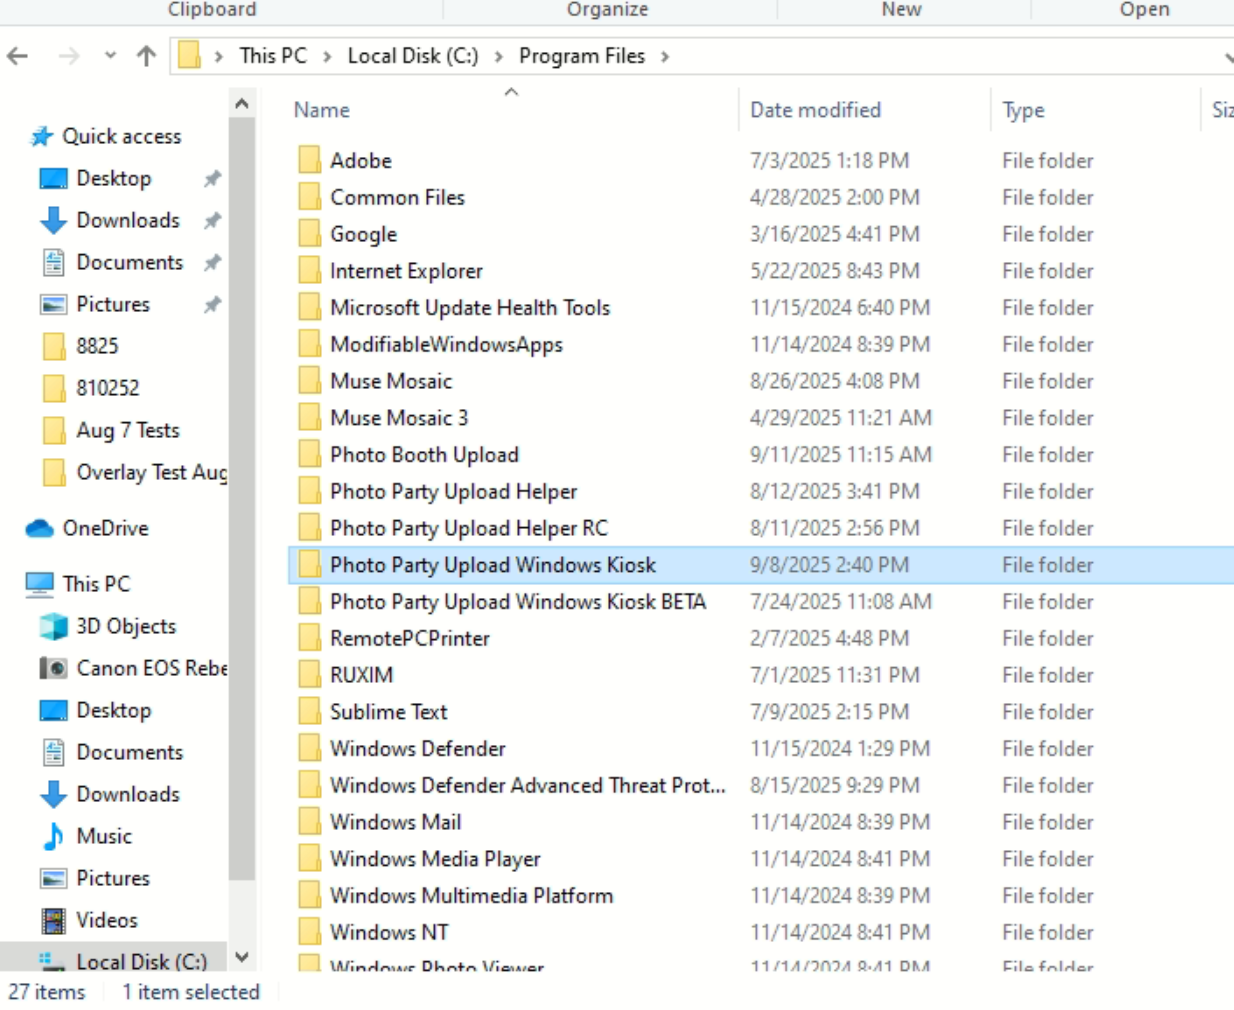Select the Internet Explorer folder

point(406,271)
